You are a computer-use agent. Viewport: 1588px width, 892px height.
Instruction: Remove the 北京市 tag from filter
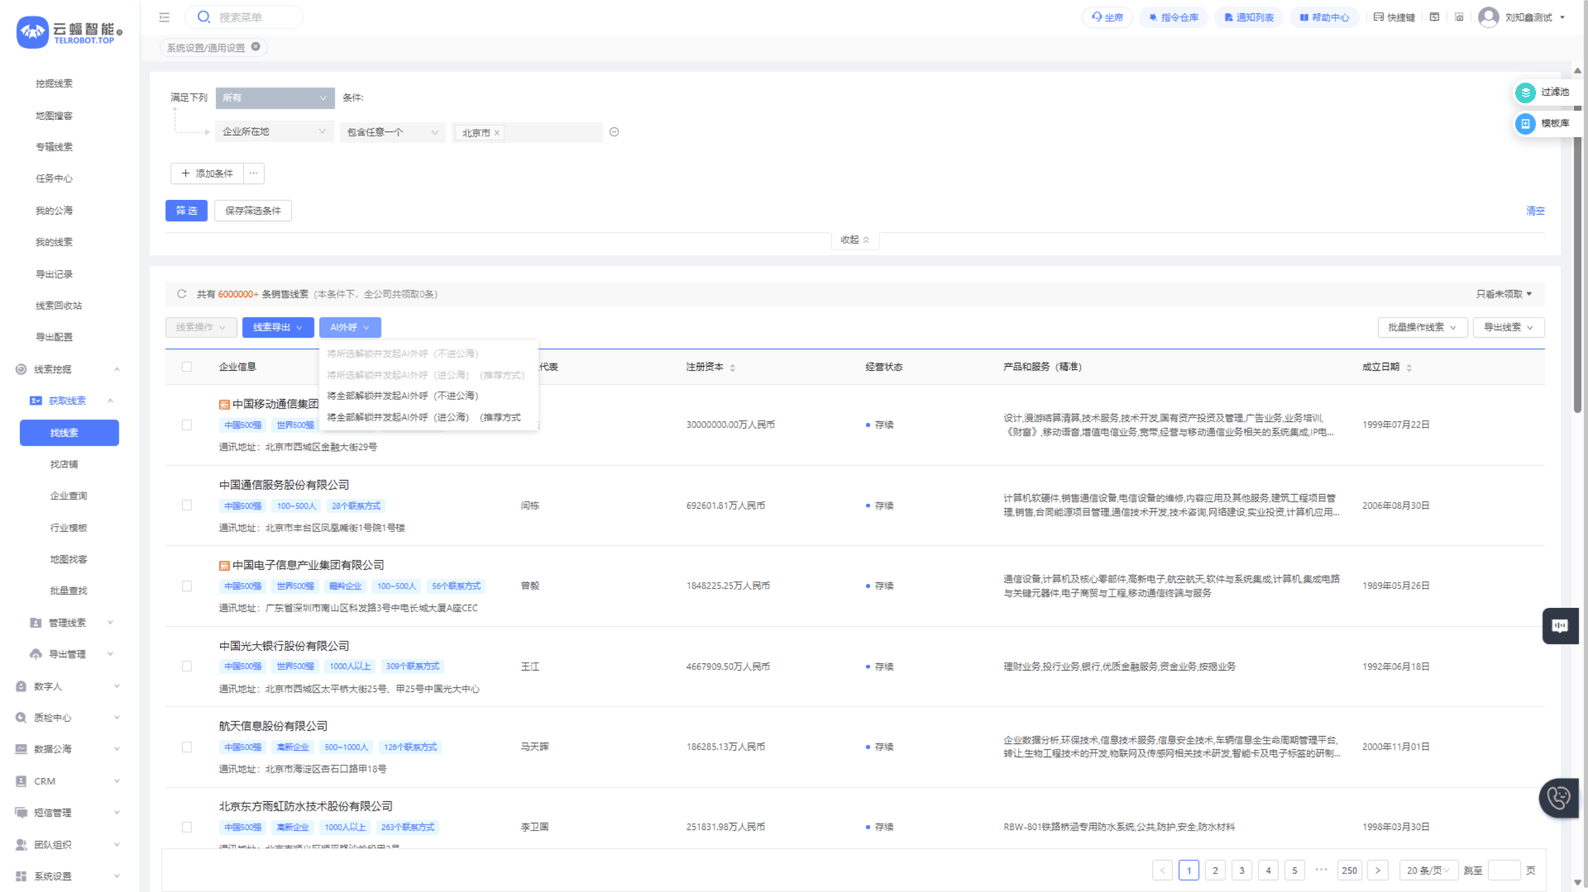[x=497, y=133]
